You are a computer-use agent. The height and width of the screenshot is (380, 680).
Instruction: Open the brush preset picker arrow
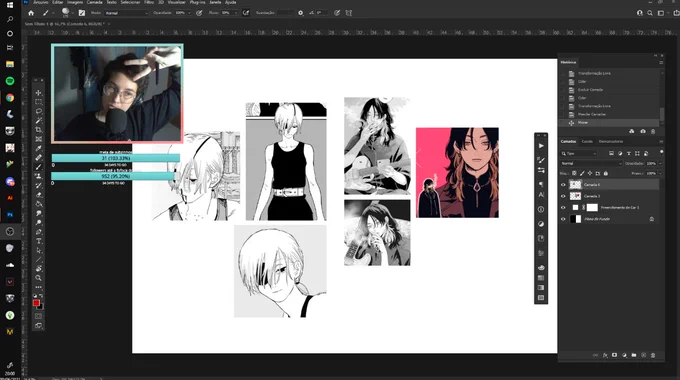(x=72, y=13)
